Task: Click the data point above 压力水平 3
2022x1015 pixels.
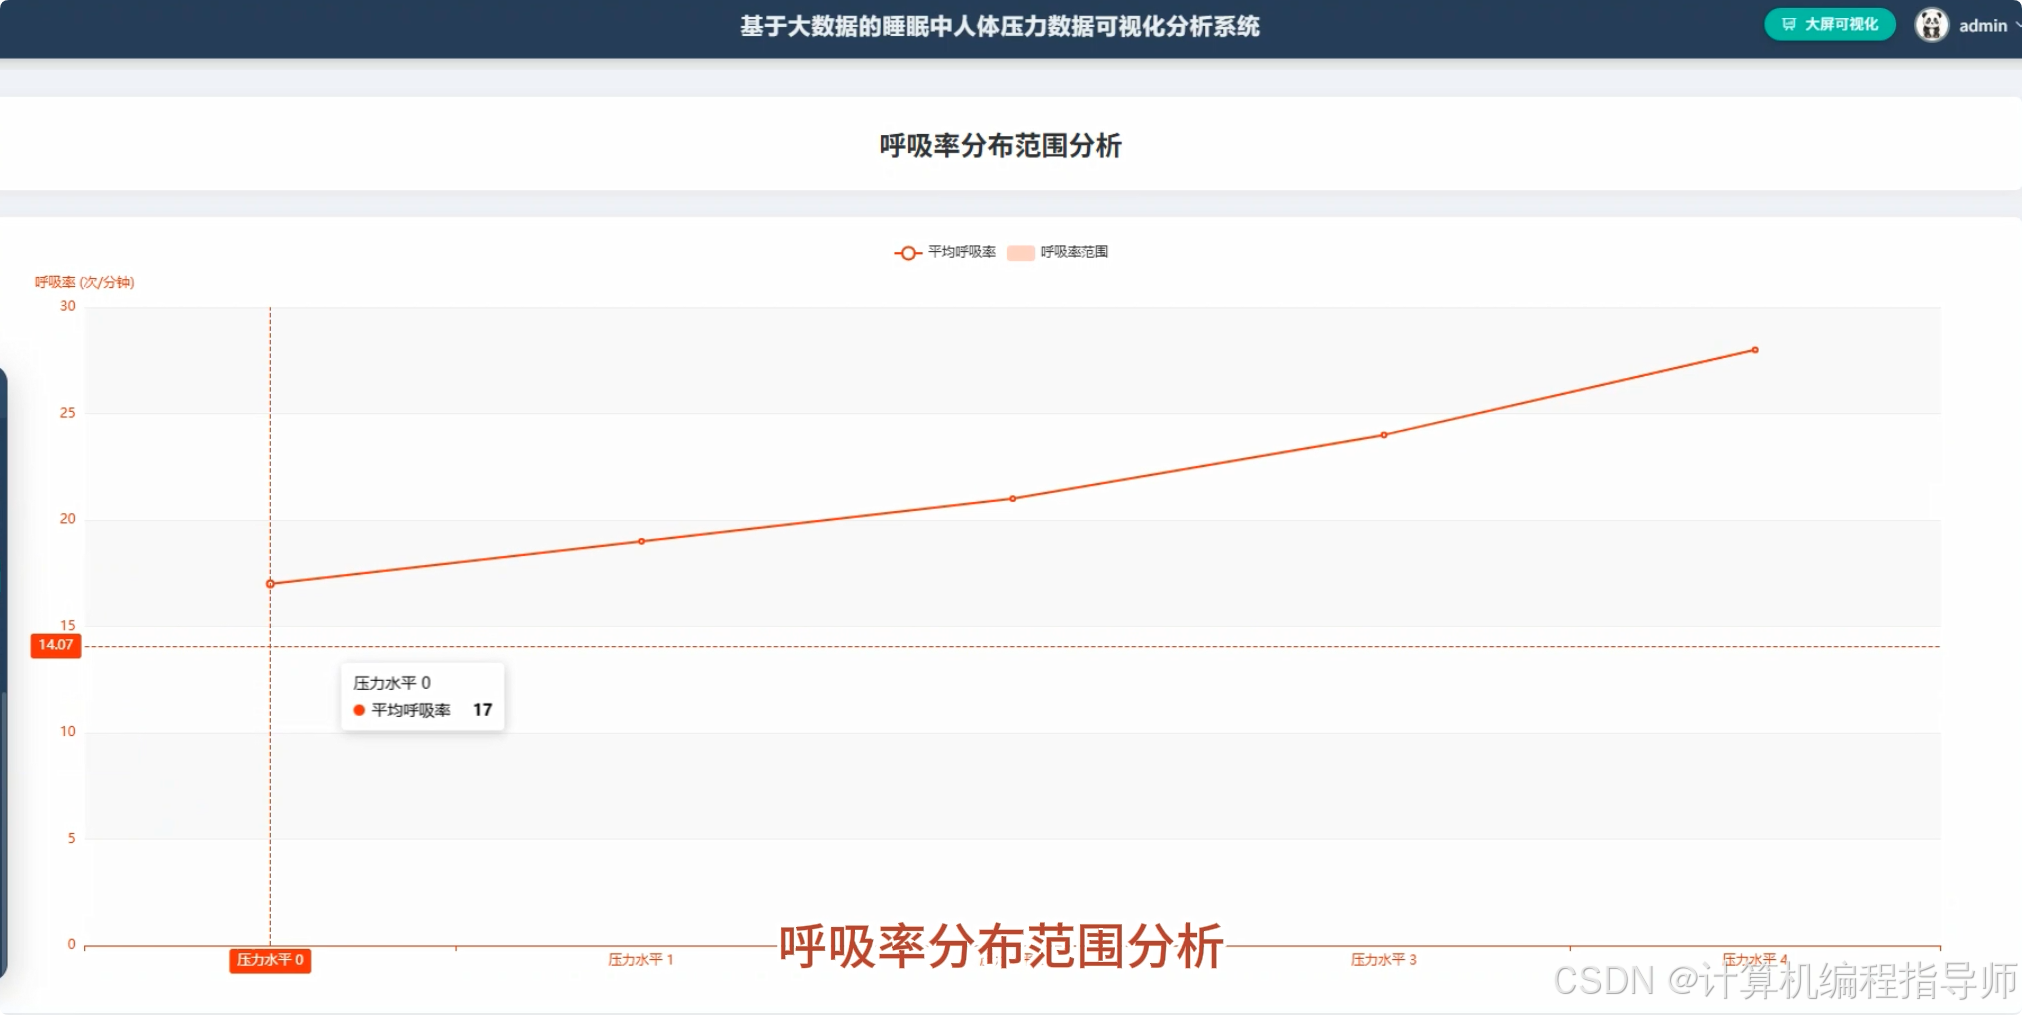Action: (x=1384, y=435)
